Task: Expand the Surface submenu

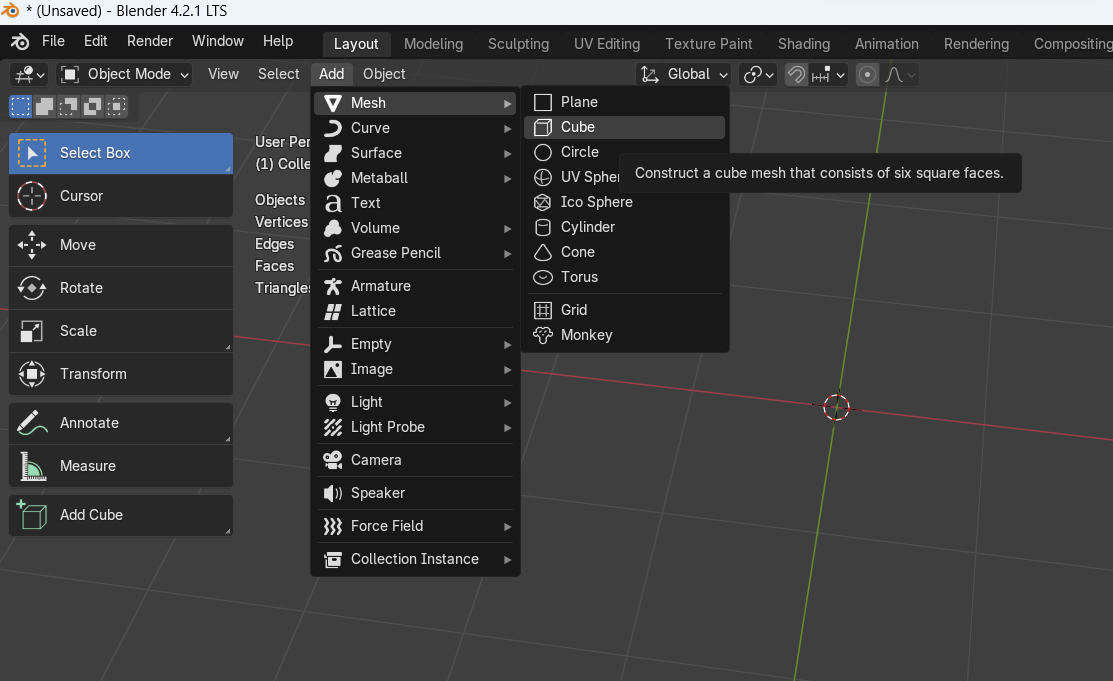Action: pyautogui.click(x=415, y=153)
